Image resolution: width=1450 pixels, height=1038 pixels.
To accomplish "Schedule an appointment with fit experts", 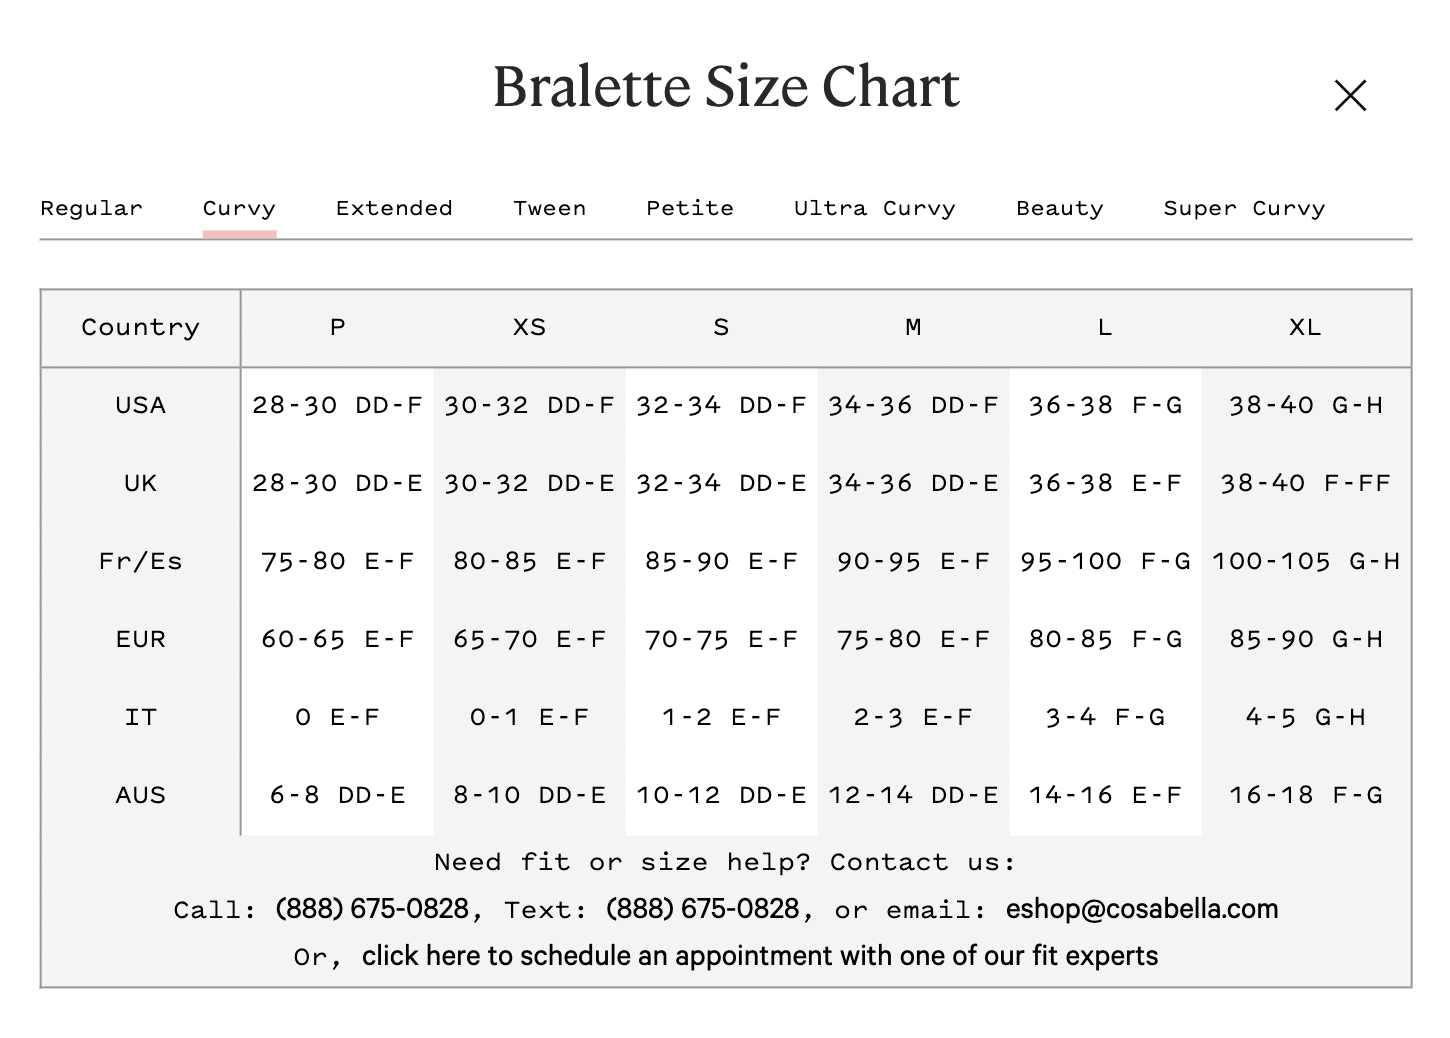I will pos(760,956).
